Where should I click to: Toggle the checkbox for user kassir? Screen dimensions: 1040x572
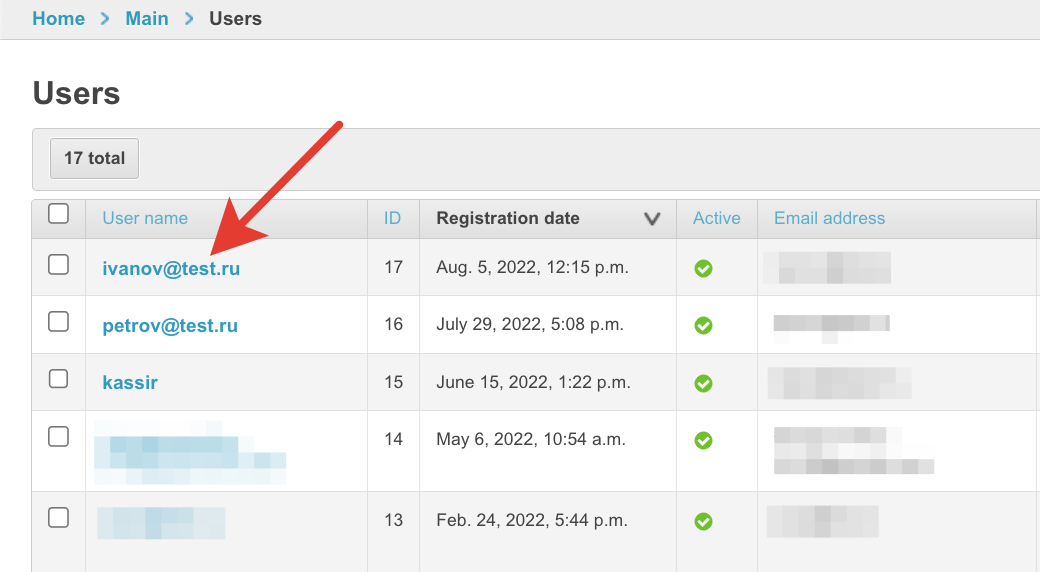pyautogui.click(x=59, y=378)
